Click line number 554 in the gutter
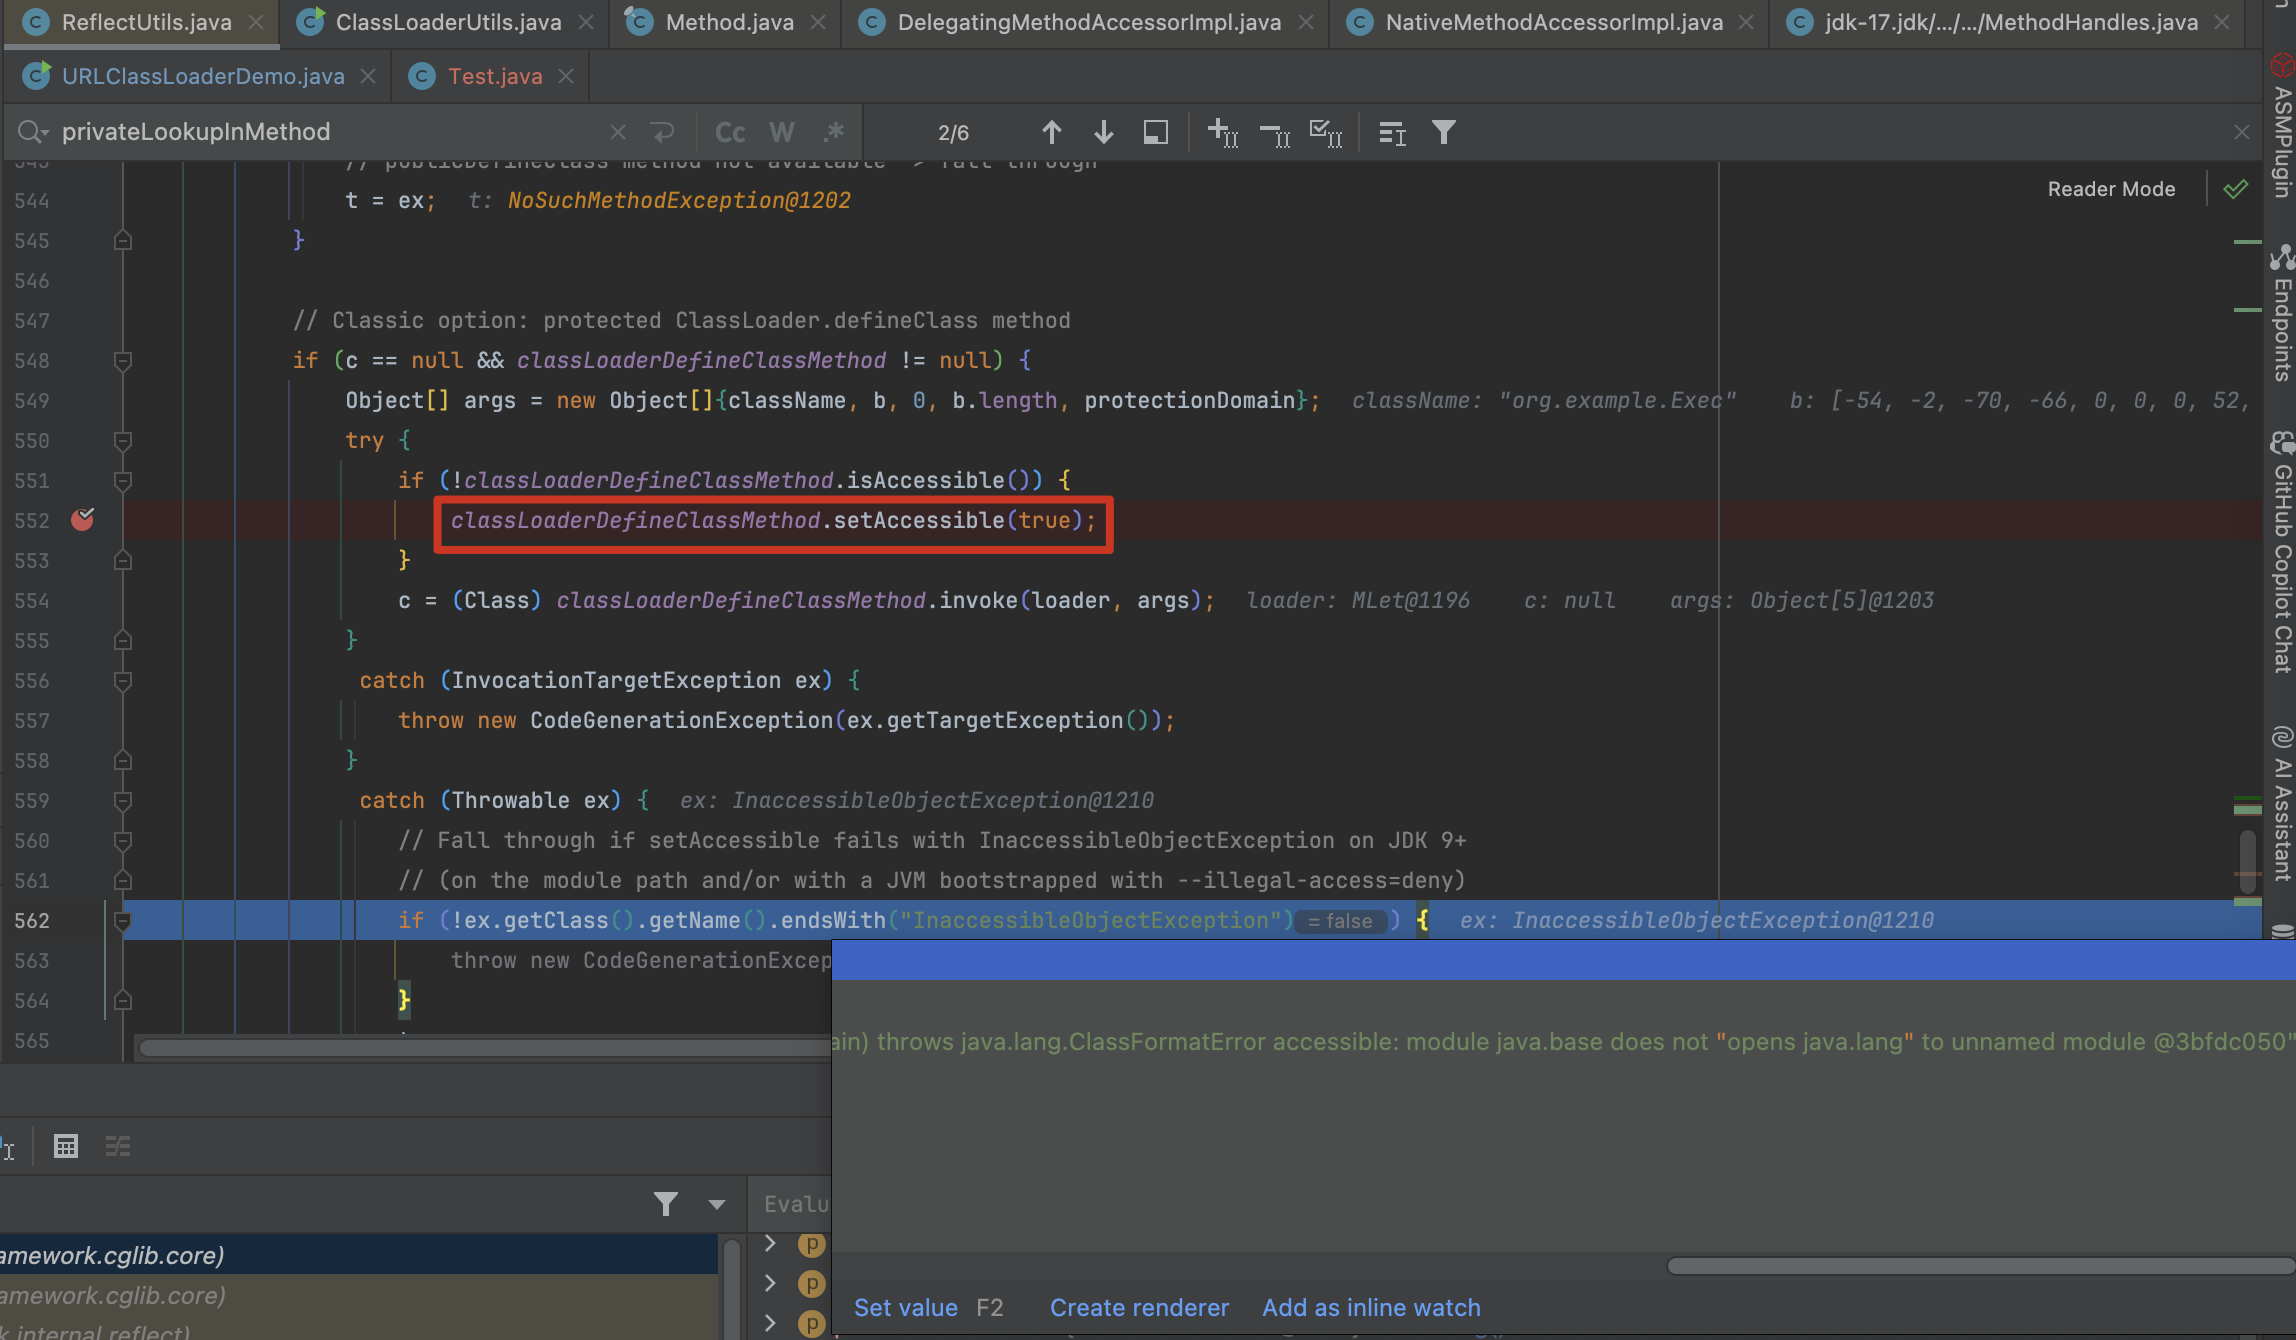The height and width of the screenshot is (1340, 2296). pyautogui.click(x=32, y=600)
